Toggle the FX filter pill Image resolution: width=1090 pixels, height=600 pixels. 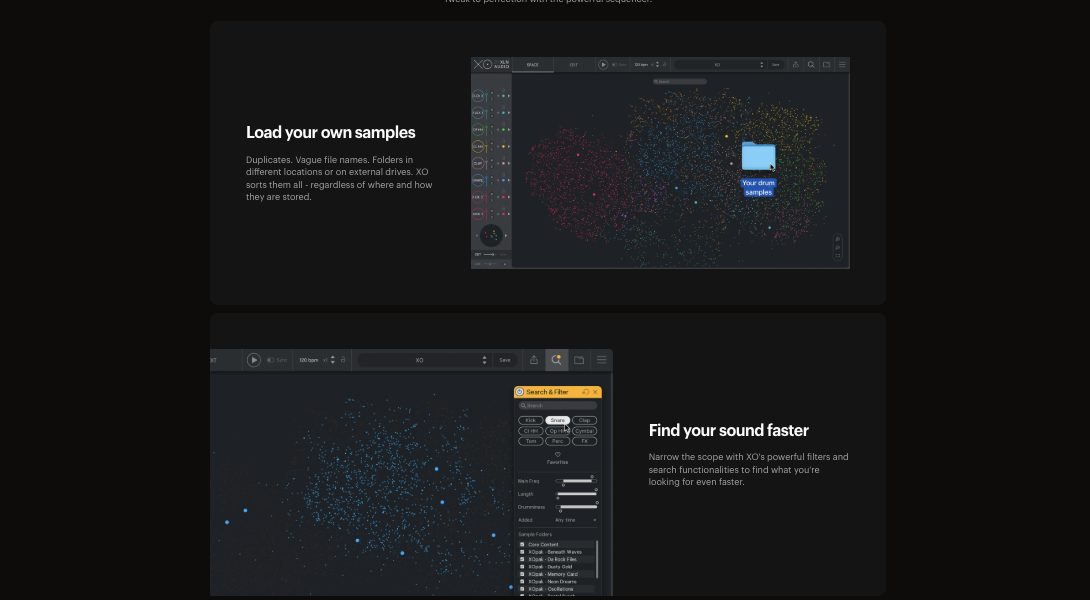(585, 441)
